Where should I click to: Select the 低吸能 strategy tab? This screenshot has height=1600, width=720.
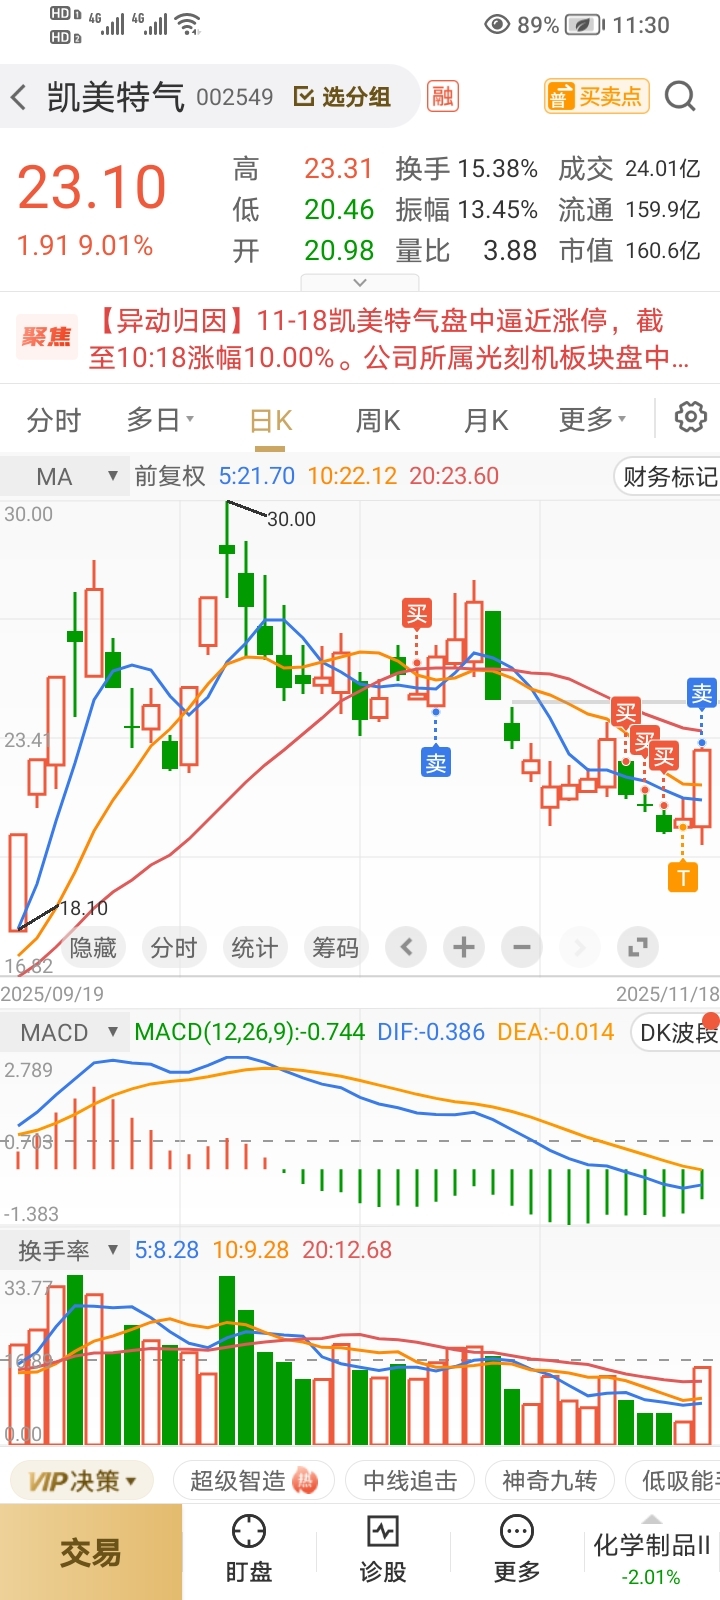tap(673, 1480)
